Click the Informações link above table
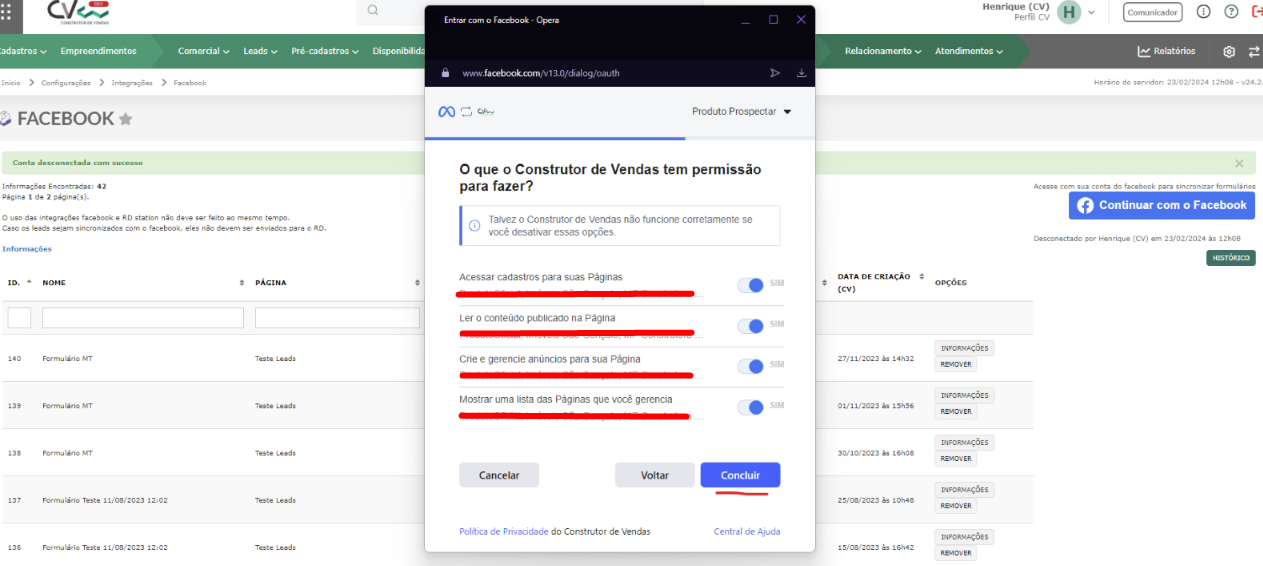Screen dimensions: 1263x566 pos(27,249)
